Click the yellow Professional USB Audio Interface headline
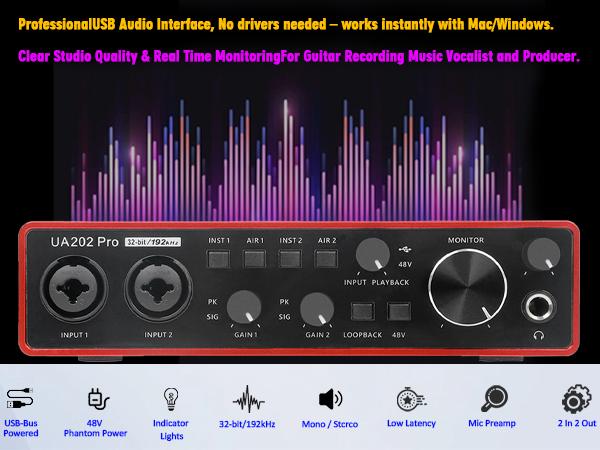The image size is (600, 450). (x=286, y=24)
